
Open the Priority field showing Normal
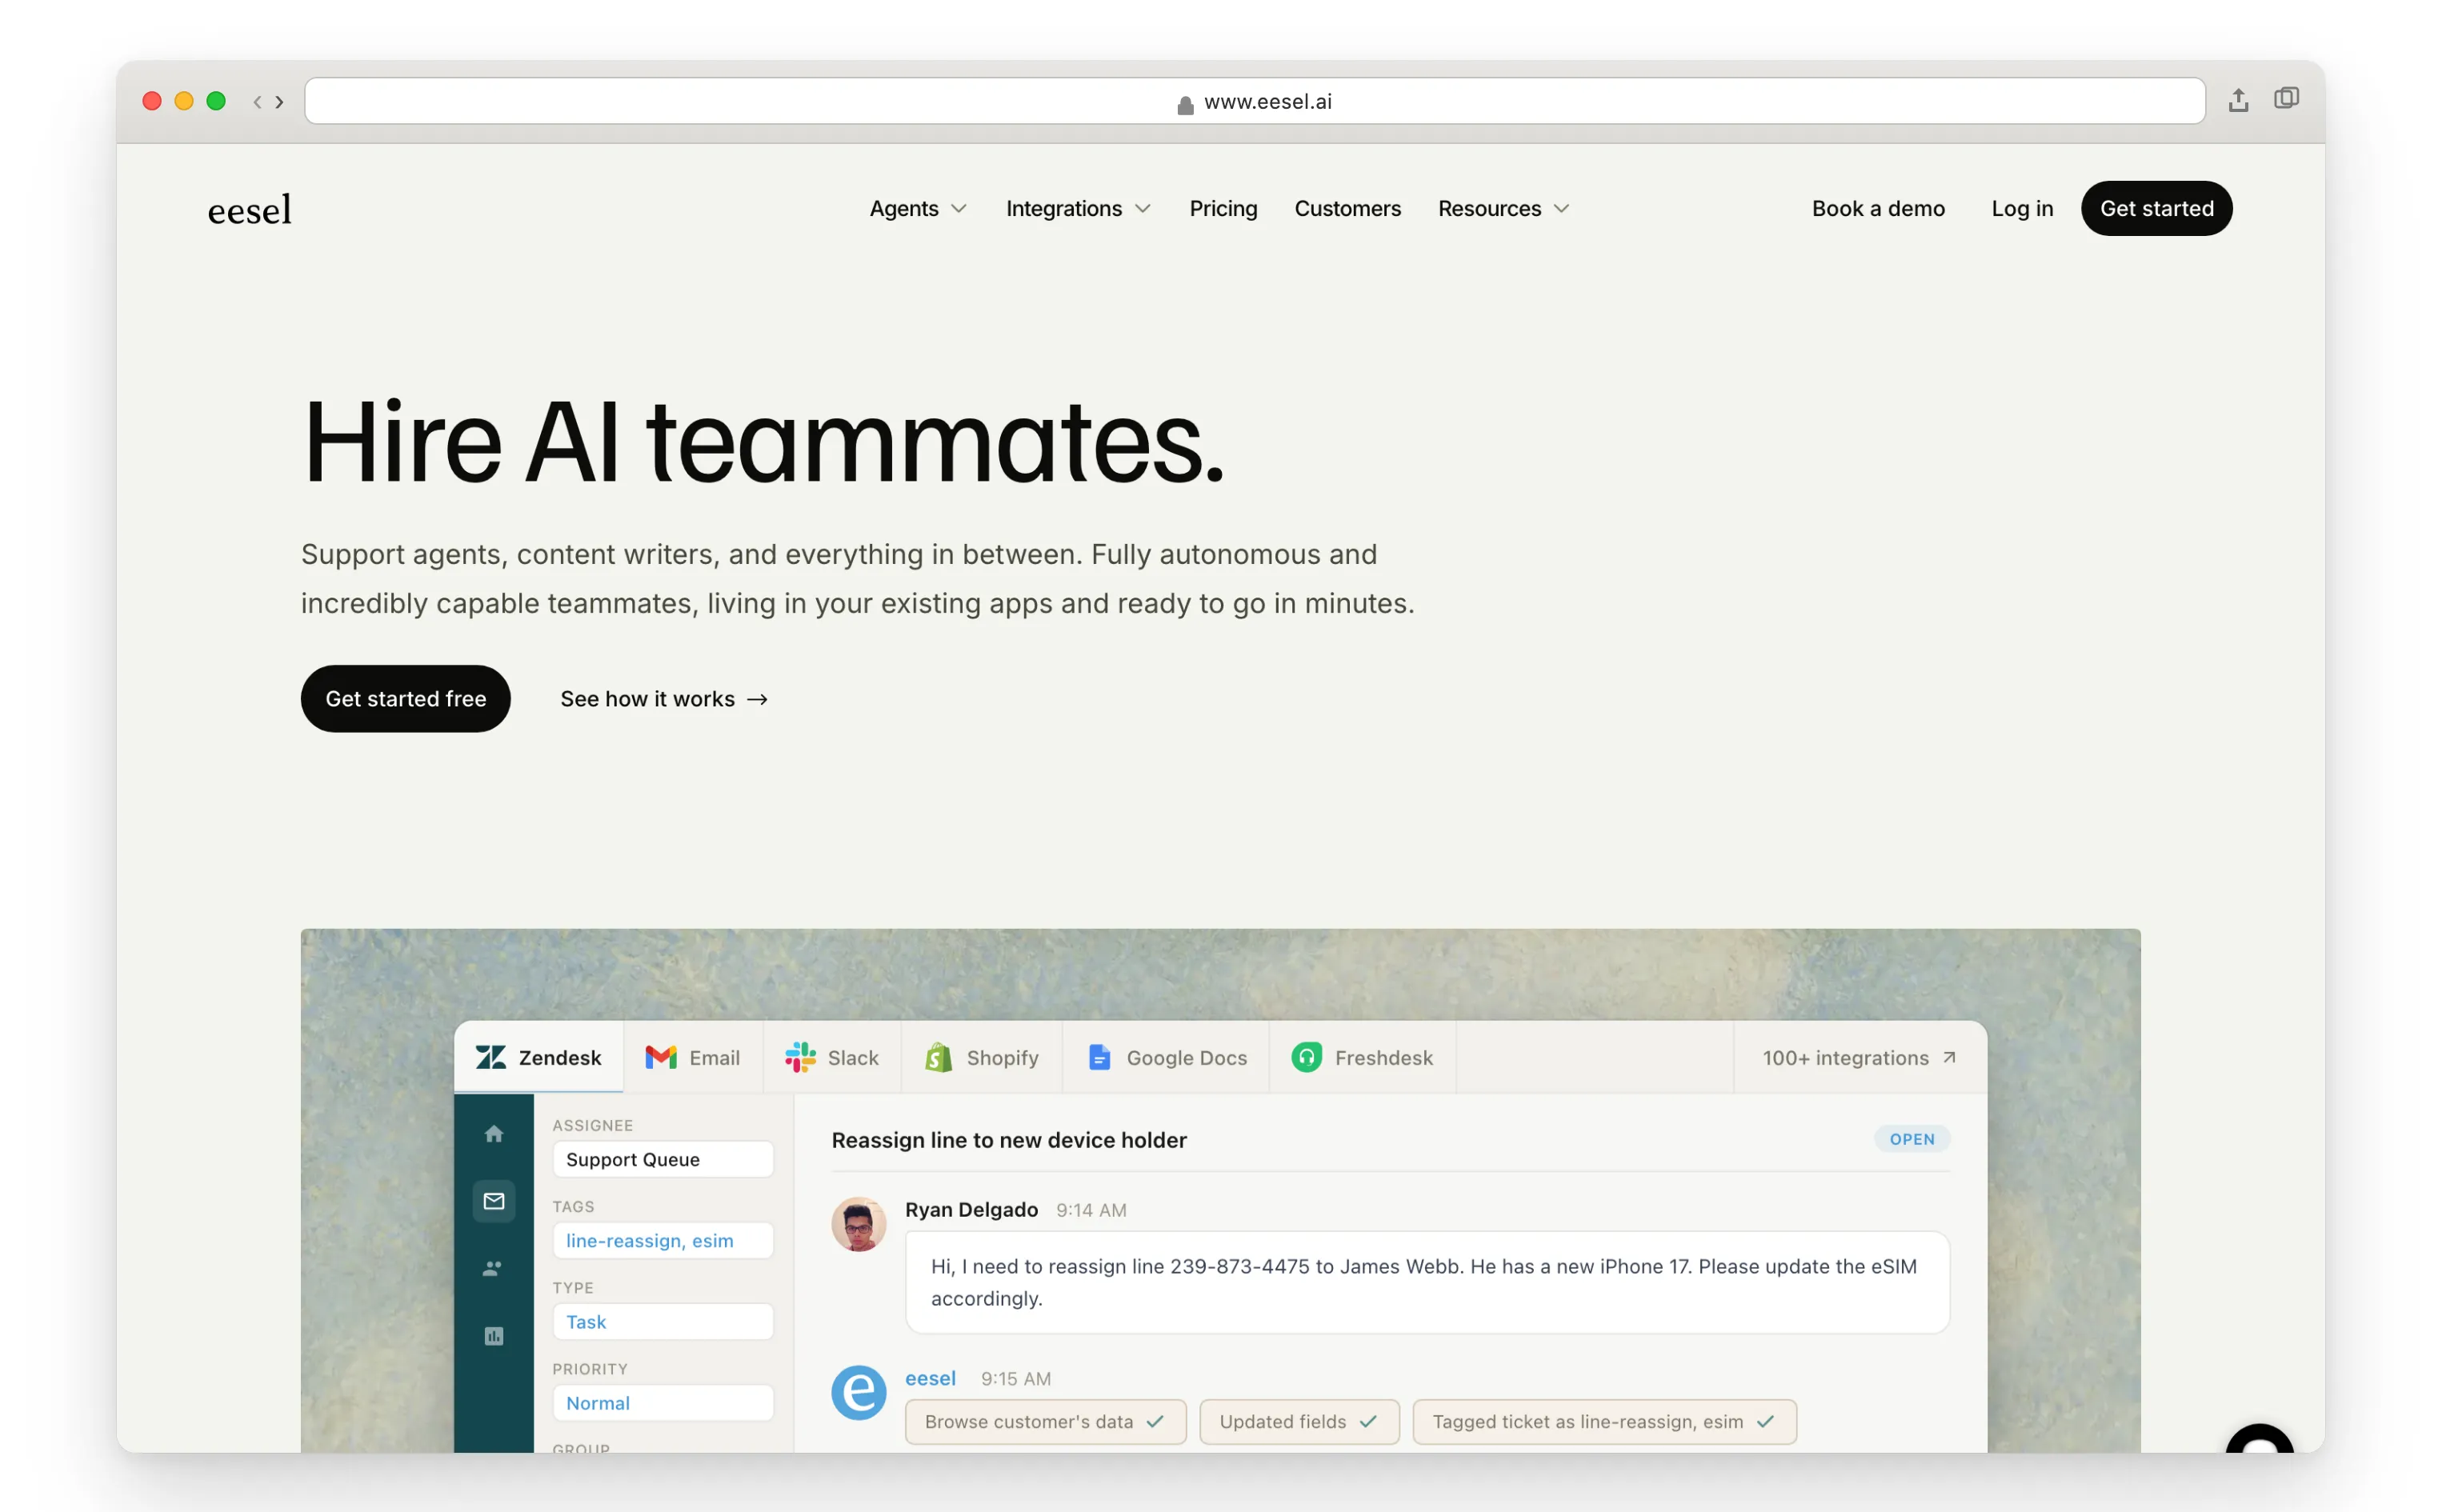pos(663,1402)
